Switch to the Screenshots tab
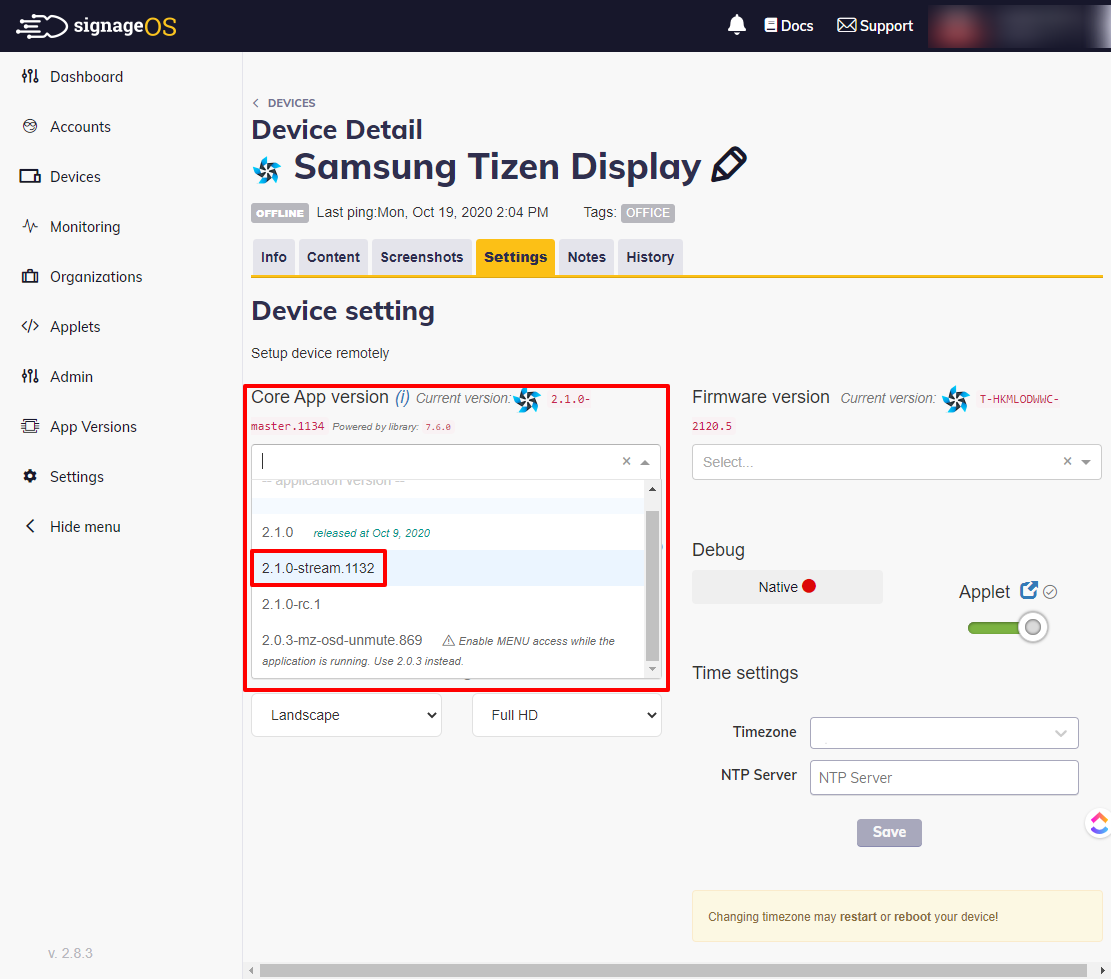Screen dimensions: 1111x979 (421, 257)
